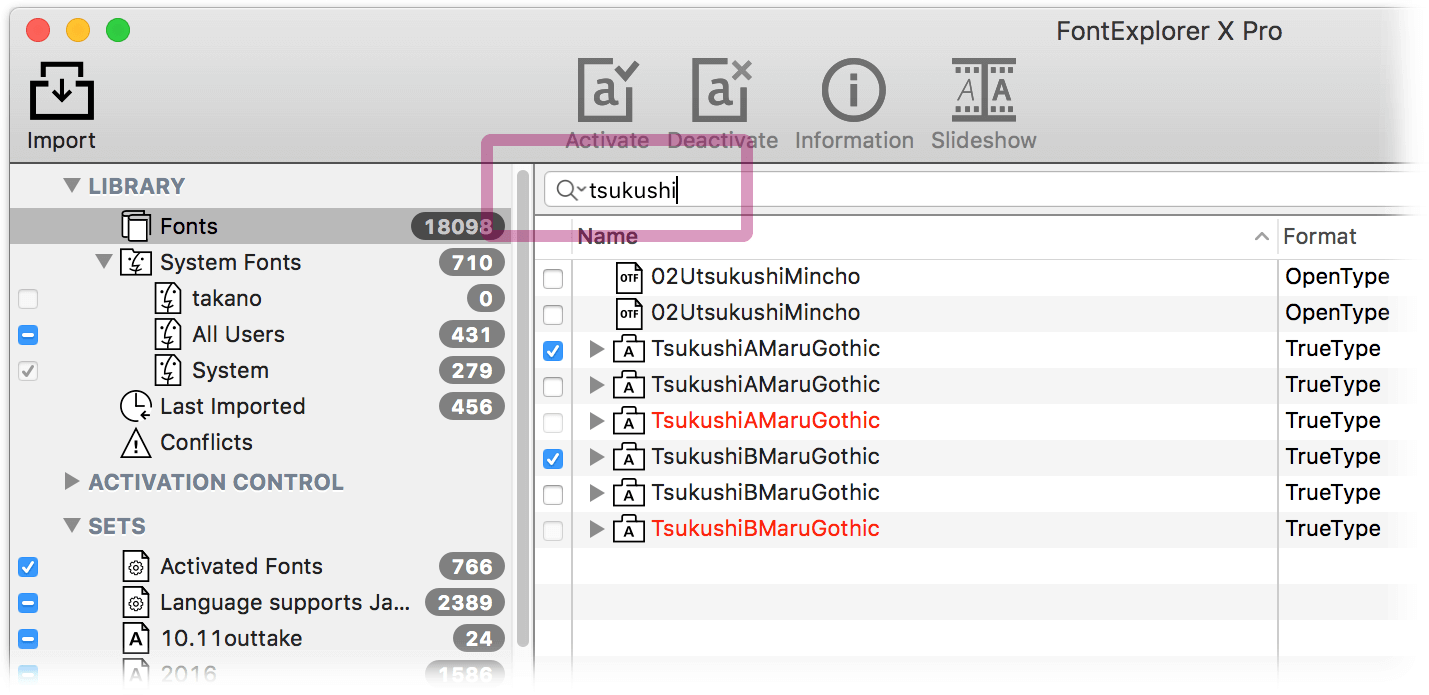Viewport: 1429px width, 695px height.
Task: Click the 710 System Fonts count
Action: [472, 263]
